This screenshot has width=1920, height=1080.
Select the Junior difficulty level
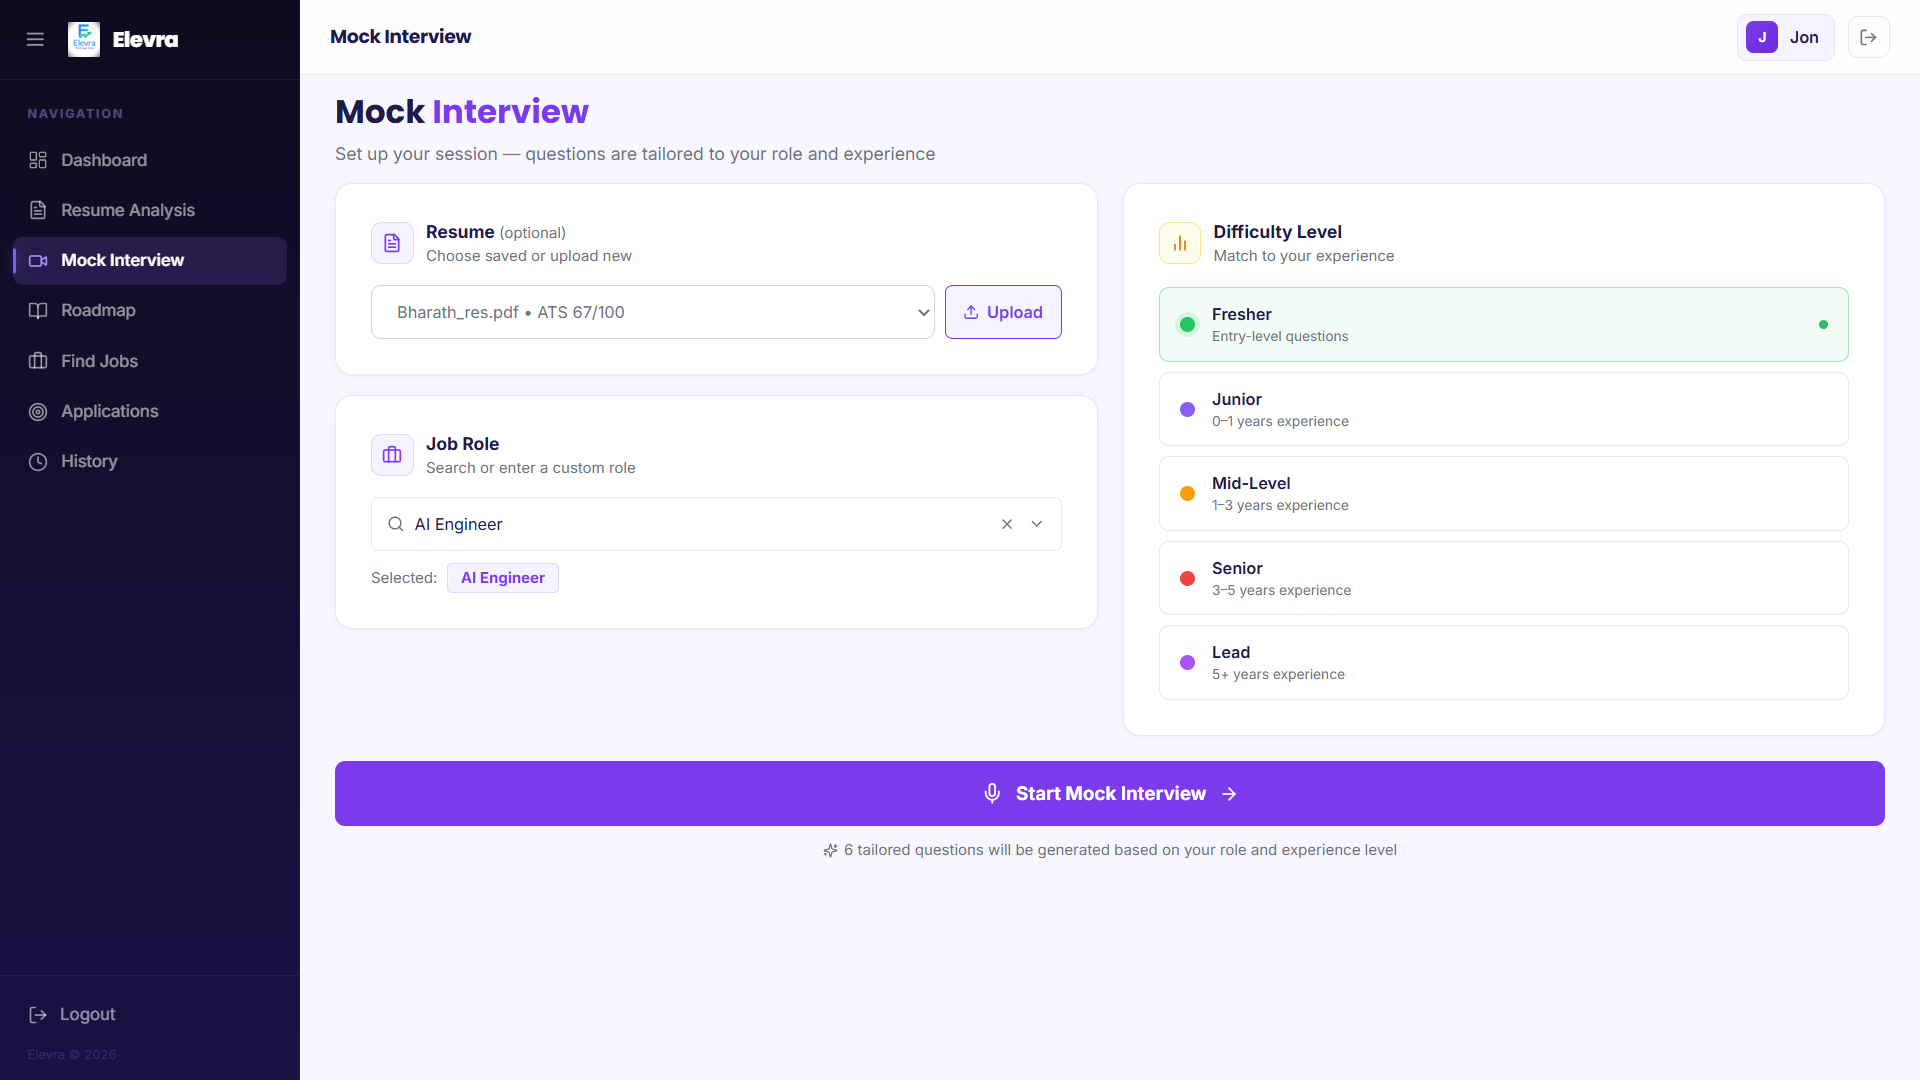click(x=1503, y=409)
